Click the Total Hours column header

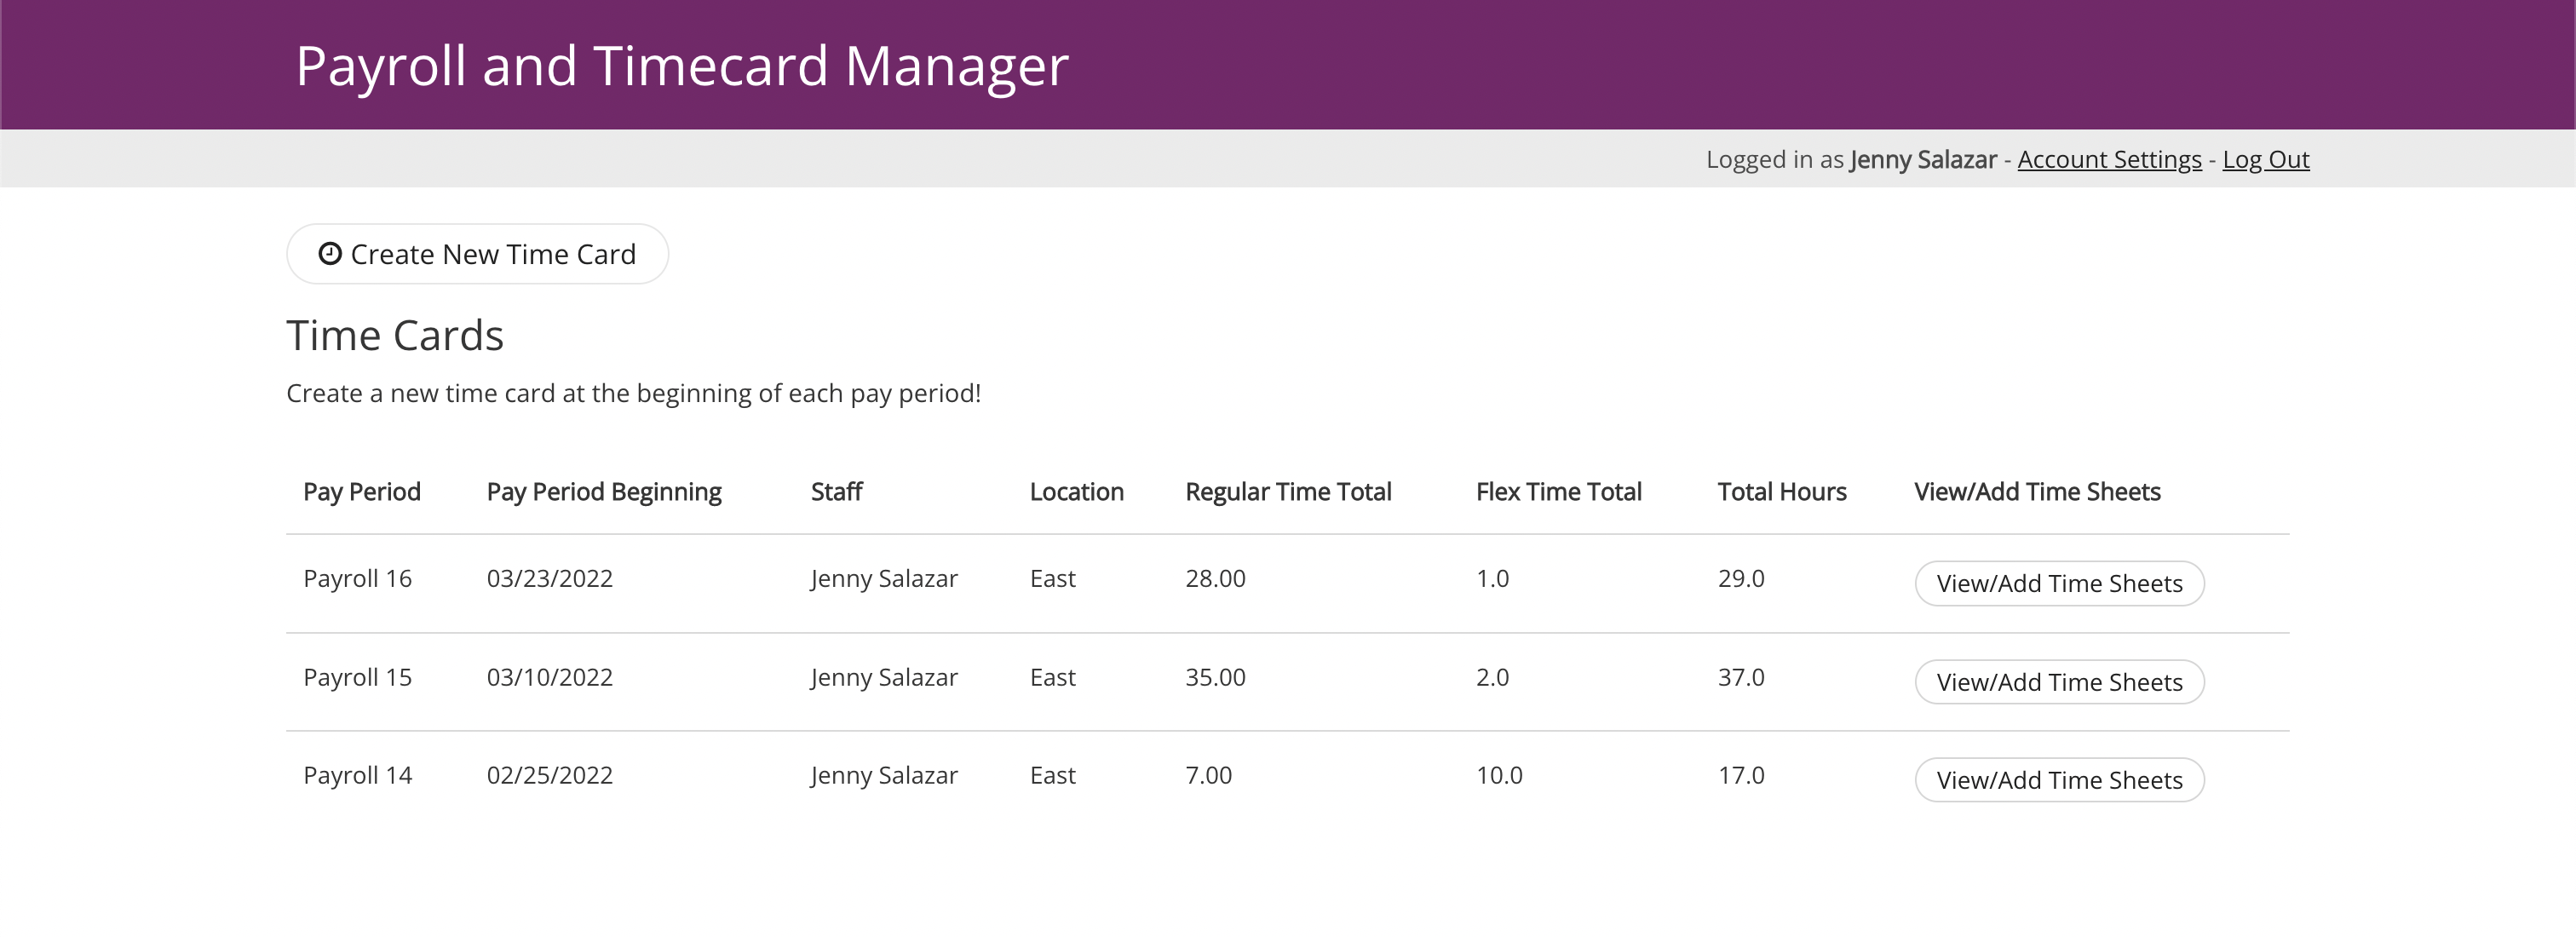coord(1781,492)
